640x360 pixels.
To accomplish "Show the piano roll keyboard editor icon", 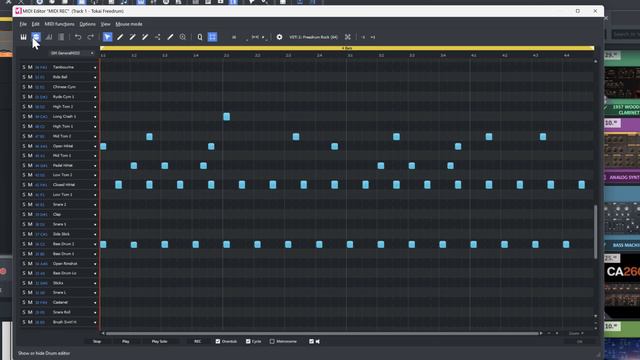I will click(23, 37).
